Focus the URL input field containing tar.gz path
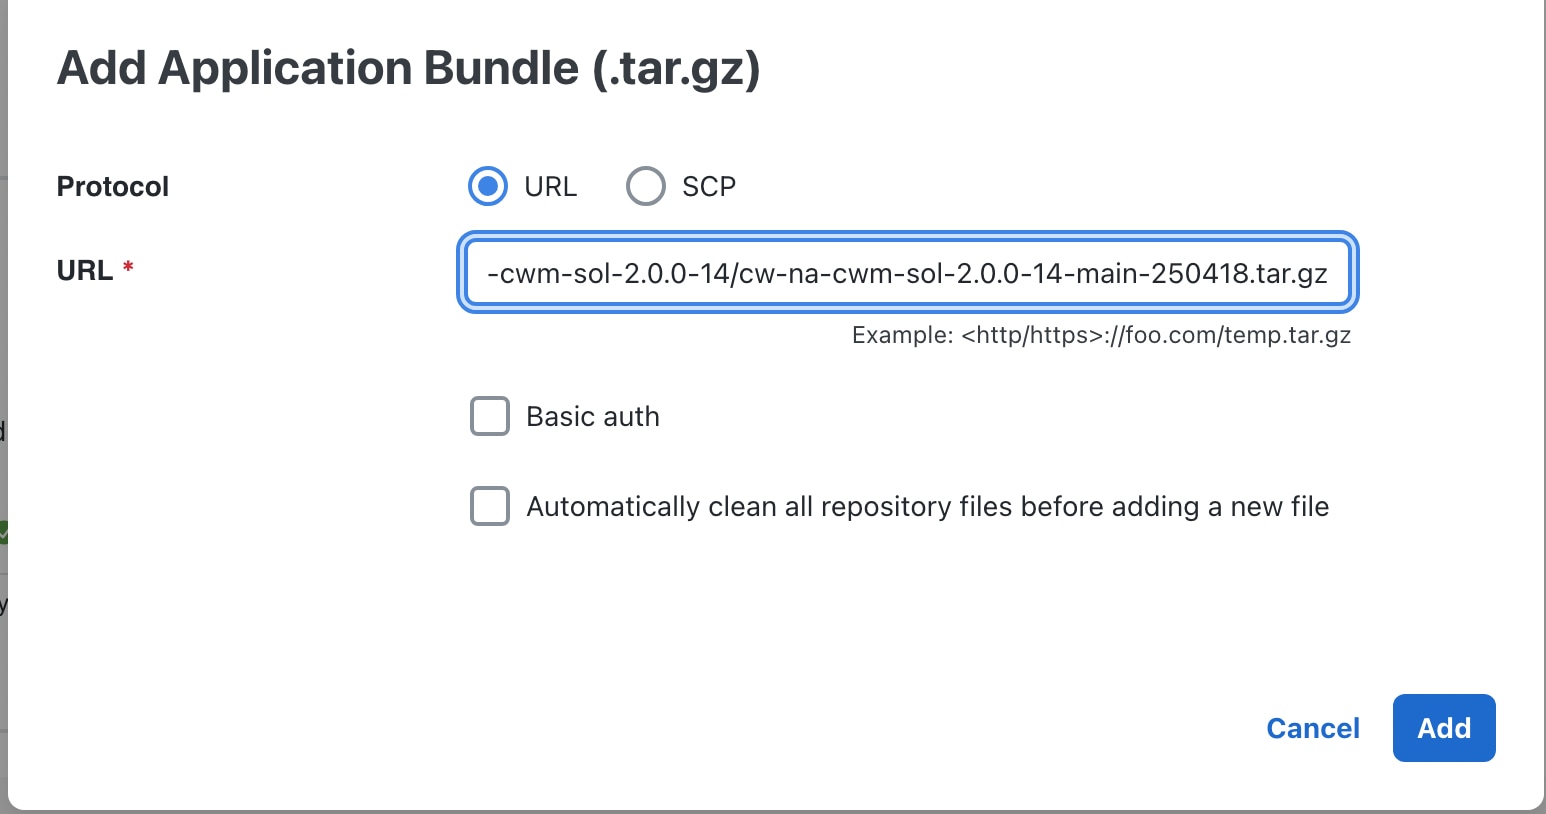This screenshot has width=1546, height=814. click(908, 273)
